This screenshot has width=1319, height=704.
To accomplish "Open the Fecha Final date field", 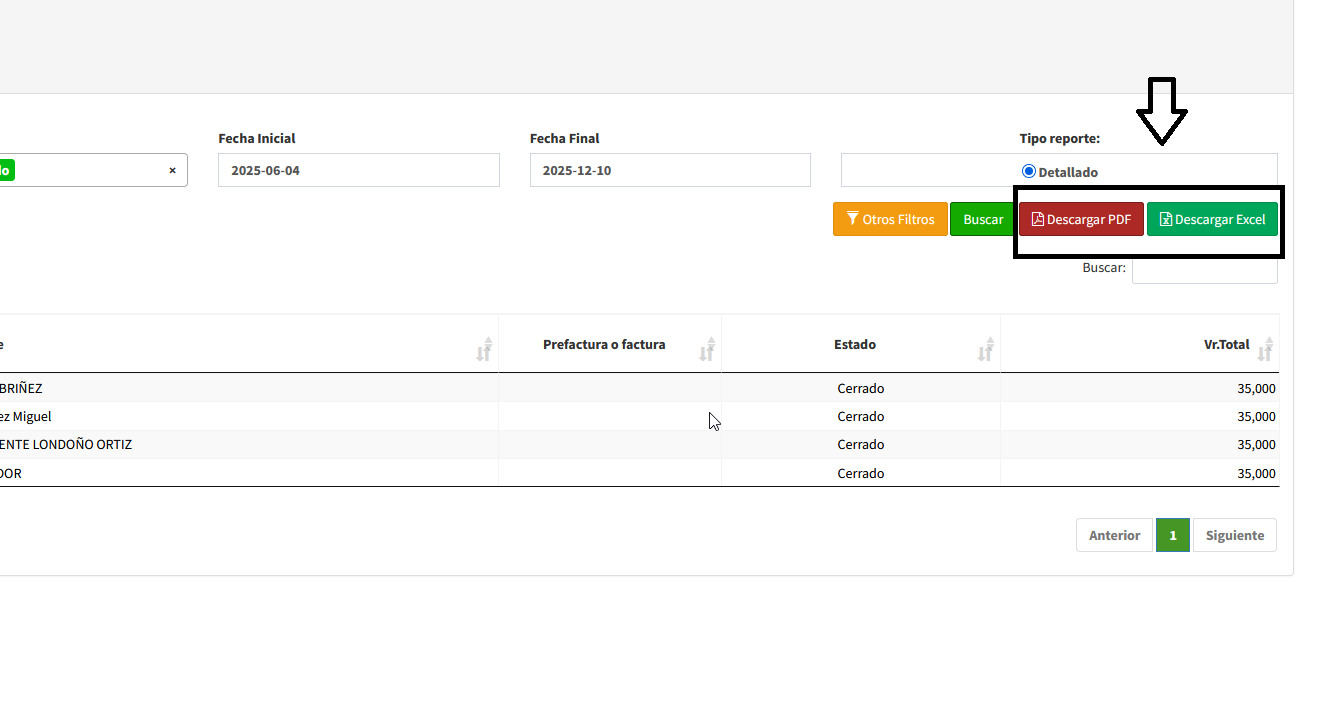I will (669, 170).
